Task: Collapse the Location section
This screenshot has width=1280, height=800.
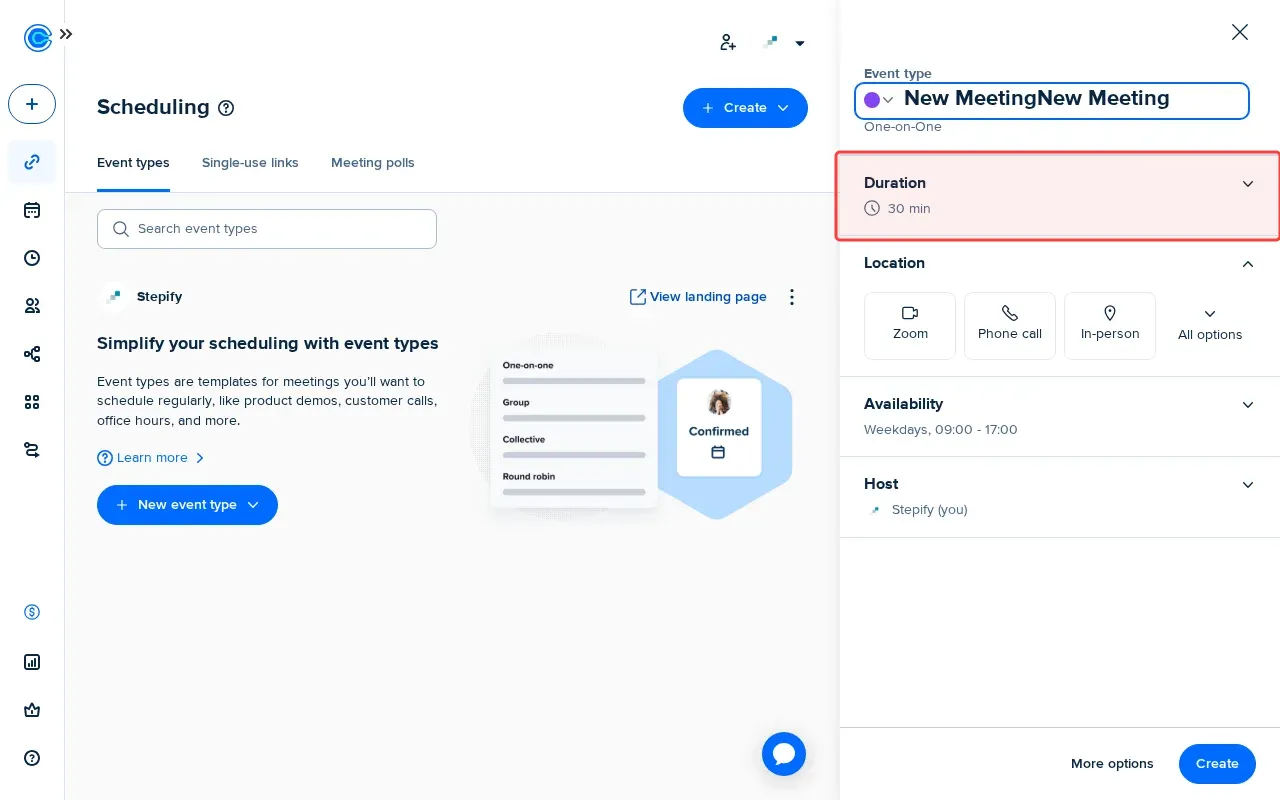Action: (1247, 264)
